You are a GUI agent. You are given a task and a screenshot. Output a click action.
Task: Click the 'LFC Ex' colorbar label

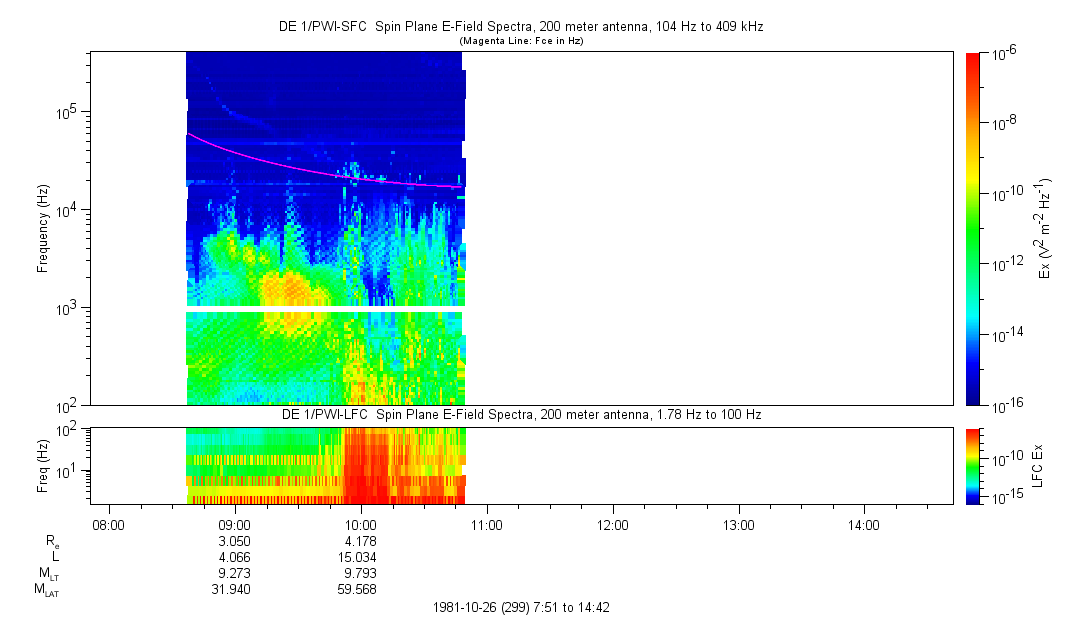tap(1037, 466)
